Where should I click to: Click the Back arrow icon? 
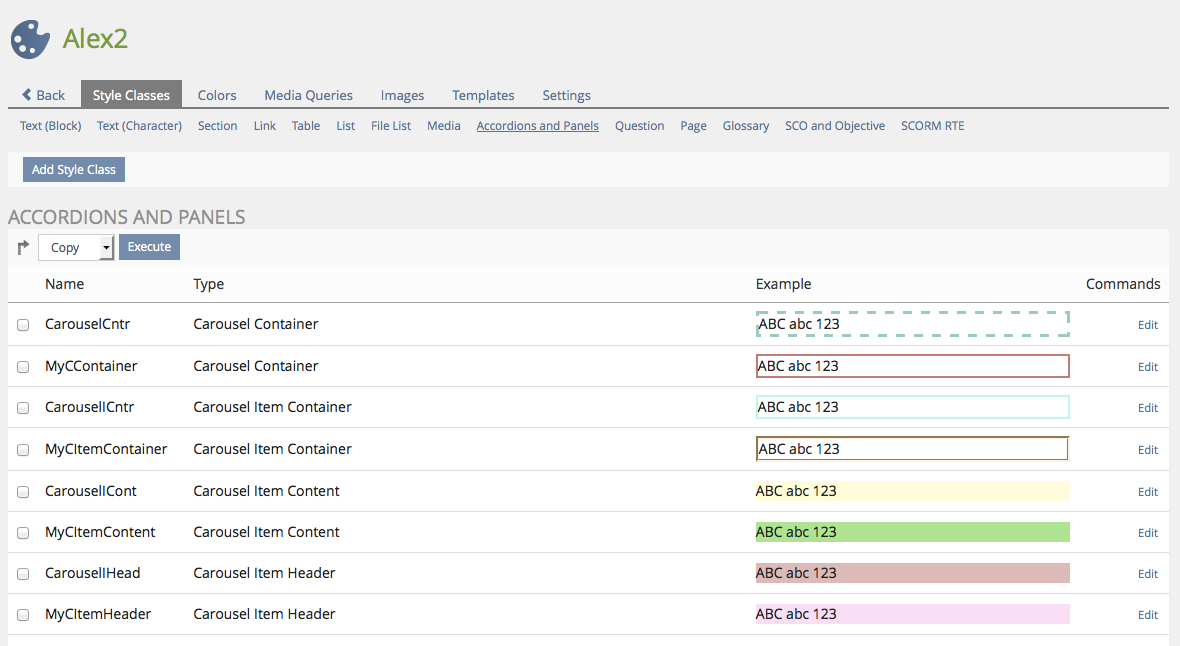[x=27, y=95]
